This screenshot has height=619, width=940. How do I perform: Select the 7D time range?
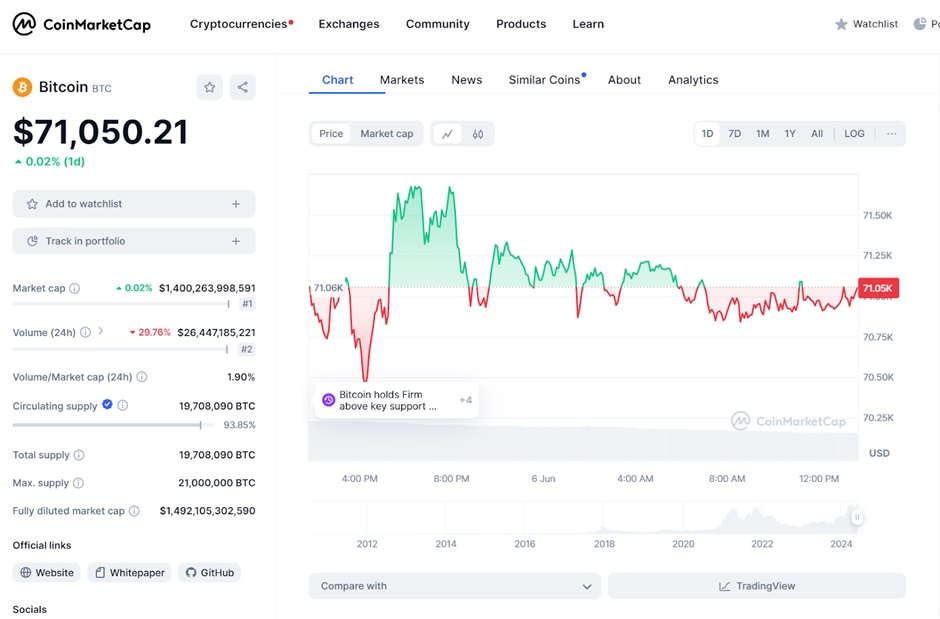(x=734, y=134)
